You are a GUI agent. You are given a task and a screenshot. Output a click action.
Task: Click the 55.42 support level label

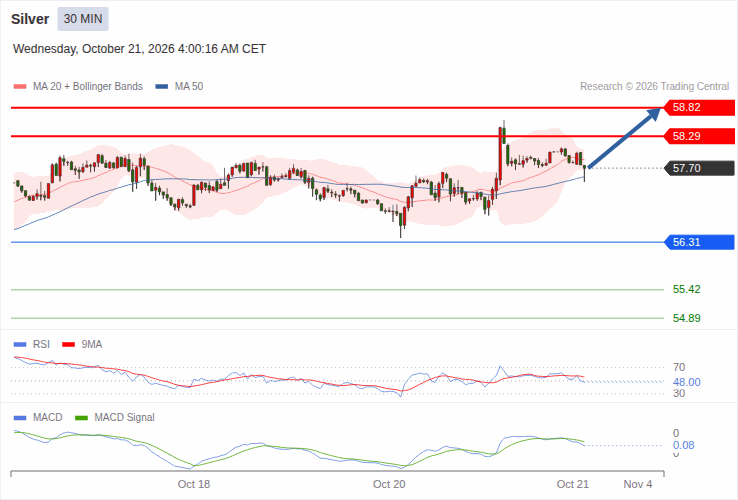[687, 290]
